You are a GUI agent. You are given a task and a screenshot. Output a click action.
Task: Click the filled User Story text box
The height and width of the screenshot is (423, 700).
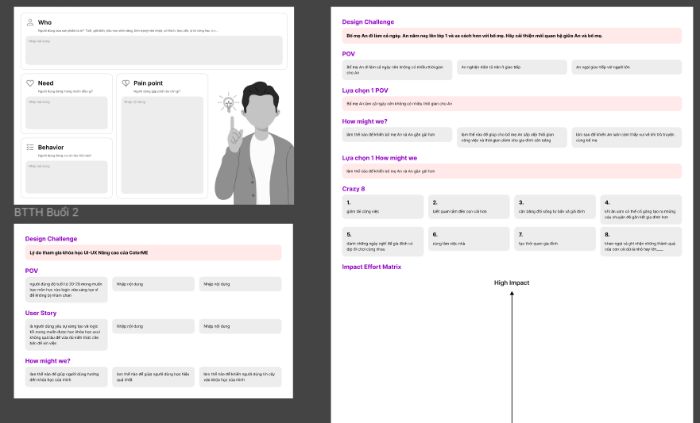pyautogui.click(x=66, y=335)
